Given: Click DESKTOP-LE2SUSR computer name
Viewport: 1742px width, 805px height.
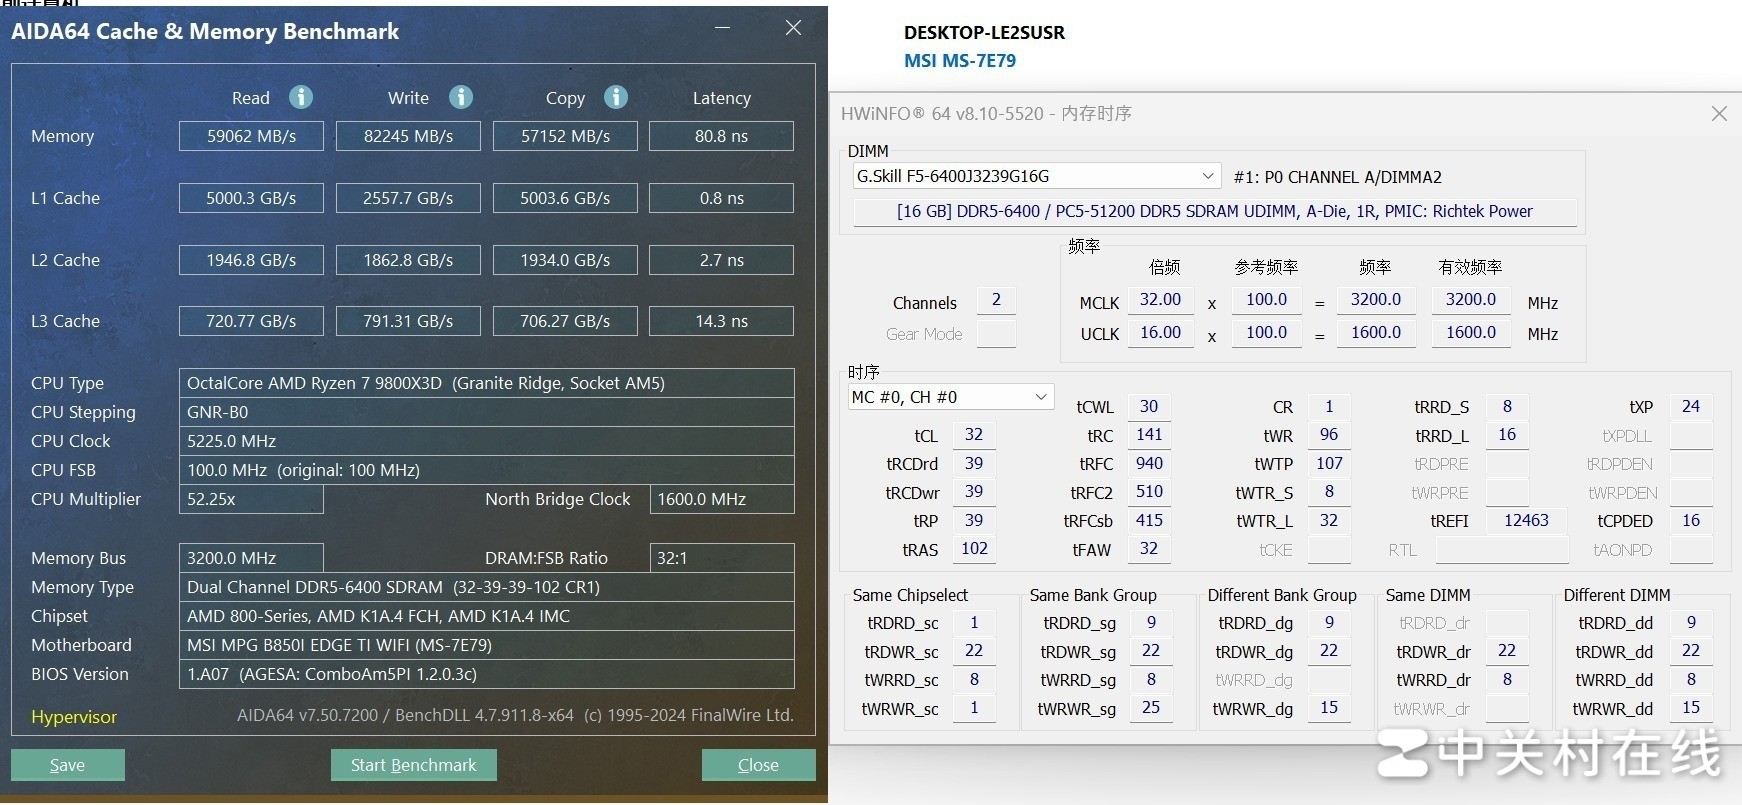Looking at the screenshot, I should 984,33.
